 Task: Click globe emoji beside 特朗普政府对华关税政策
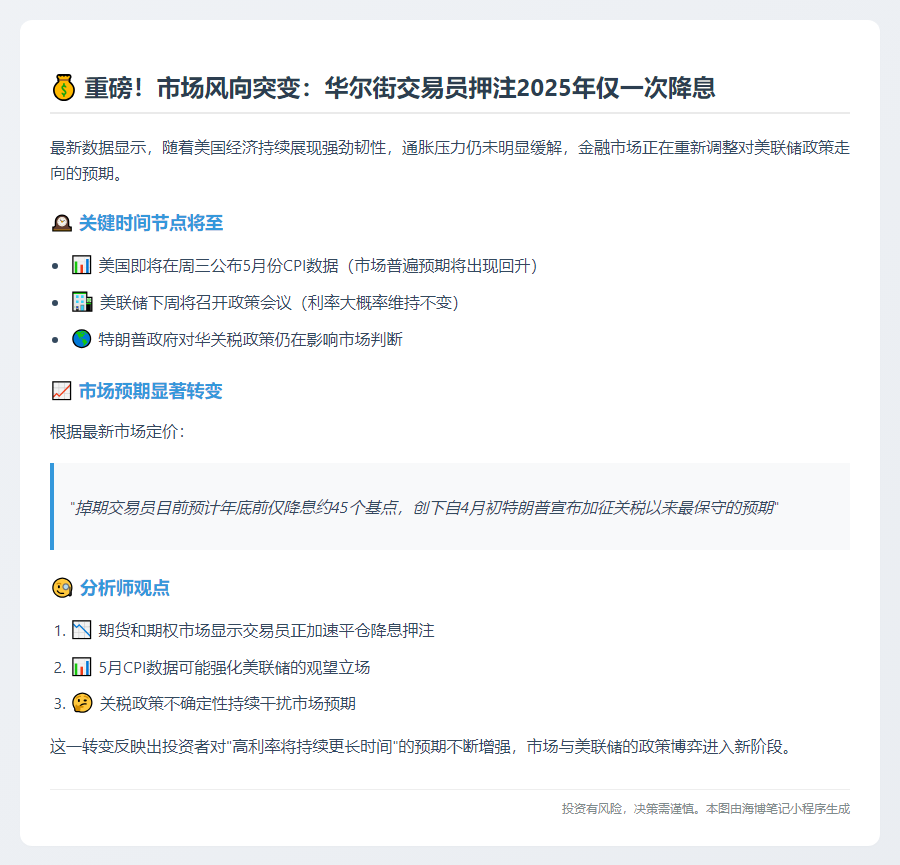pyautogui.click(x=82, y=339)
